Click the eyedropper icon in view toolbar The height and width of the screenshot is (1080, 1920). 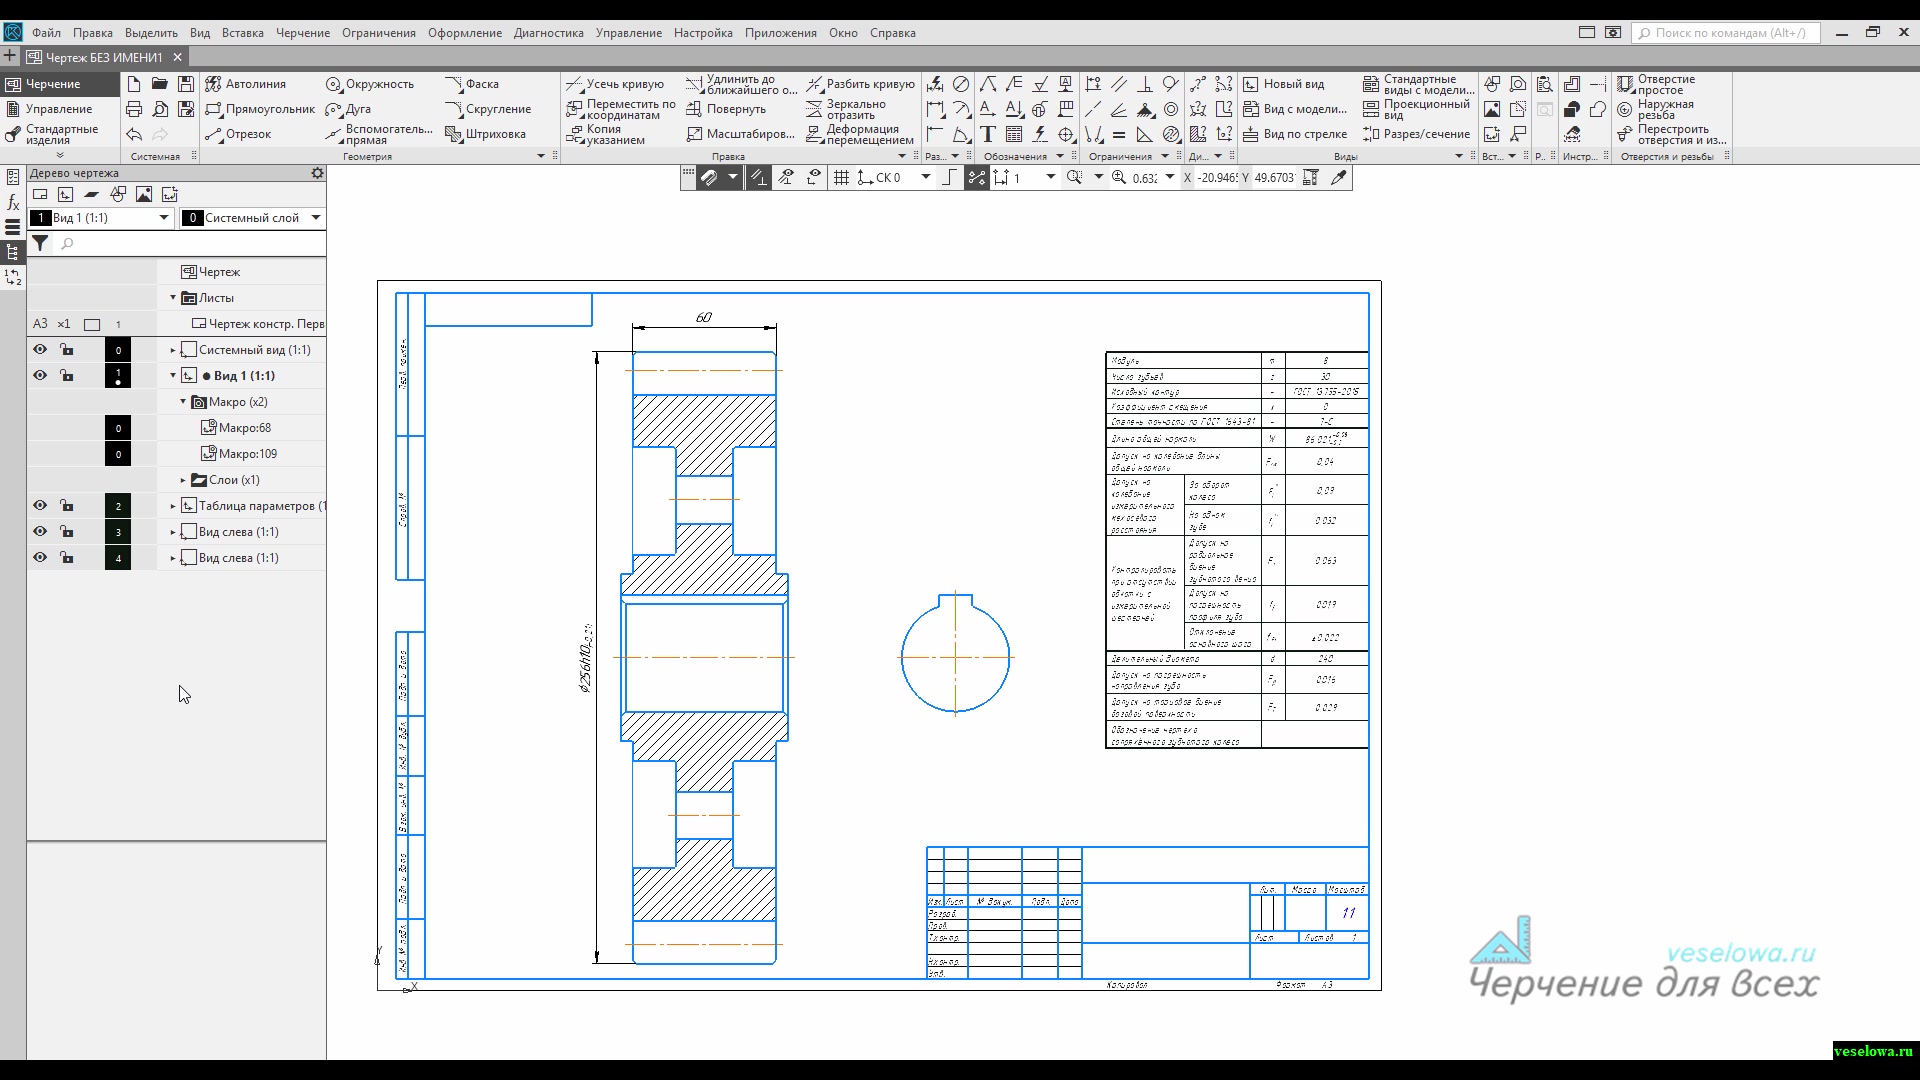[1338, 178]
